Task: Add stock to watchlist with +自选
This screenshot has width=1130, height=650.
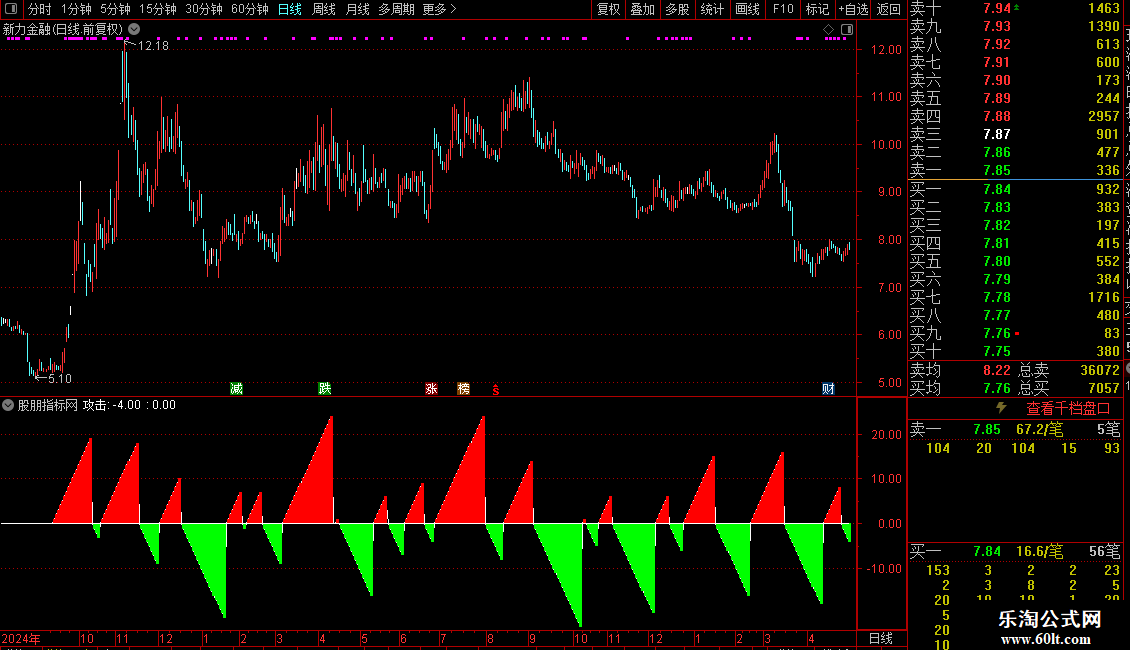Action: pos(853,9)
